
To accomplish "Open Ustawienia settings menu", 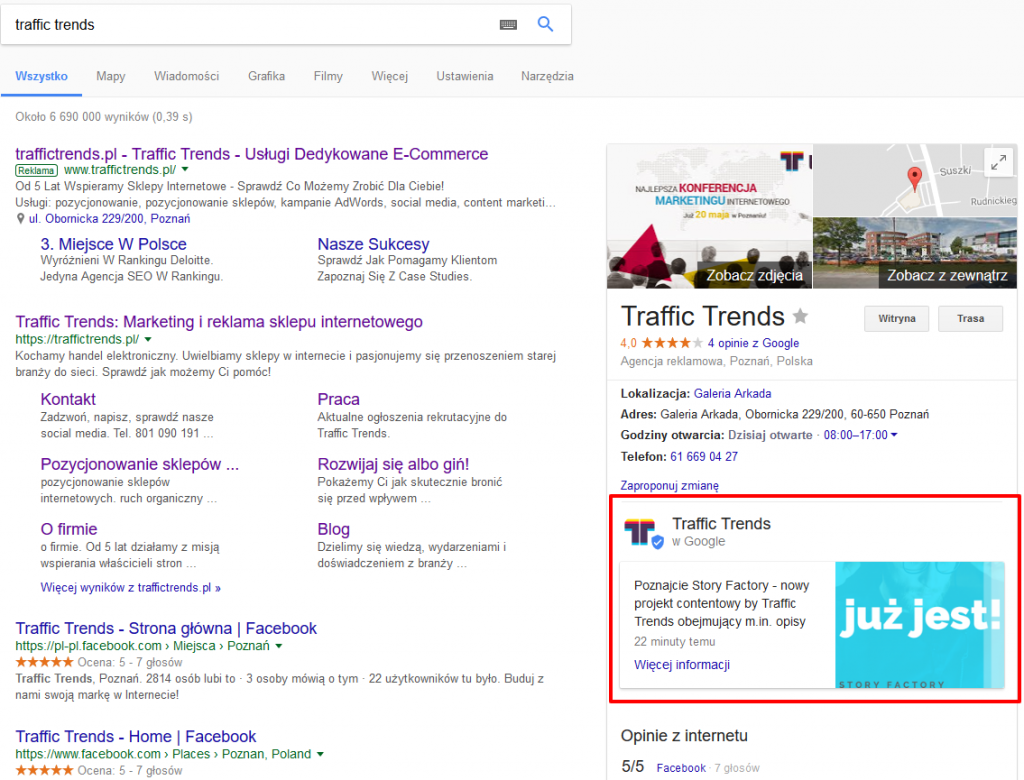I will (x=465, y=76).
